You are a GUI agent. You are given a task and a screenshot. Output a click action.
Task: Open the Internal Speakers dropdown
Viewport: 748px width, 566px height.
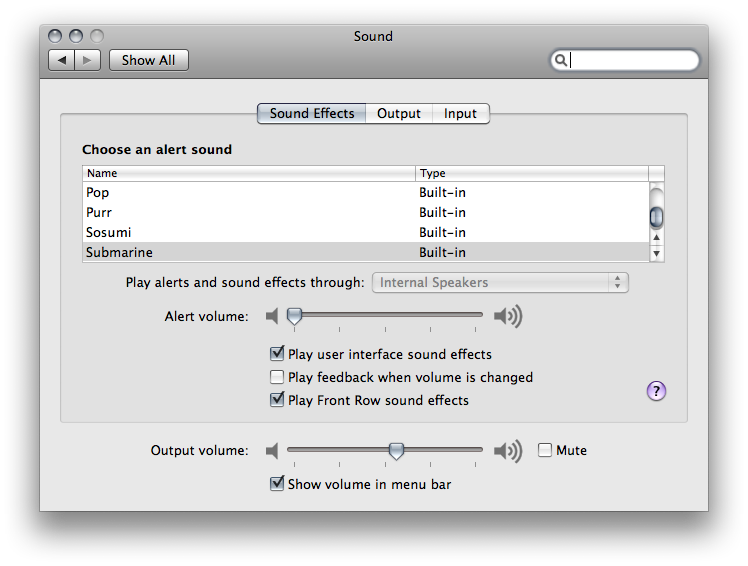pos(500,283)
